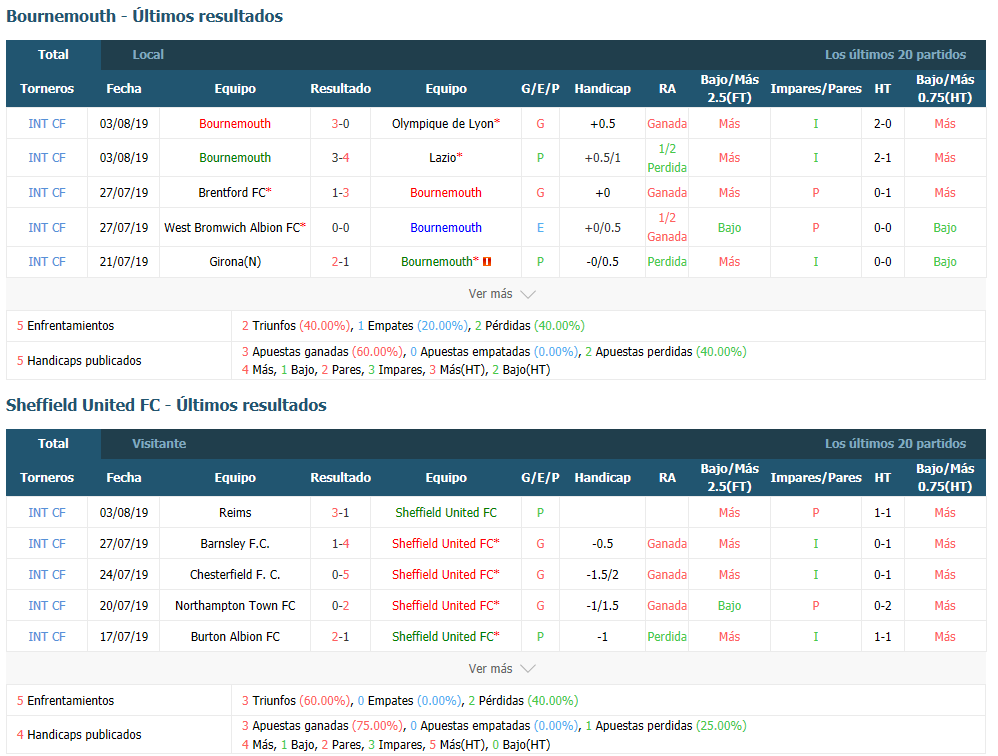Click the 4 Handicaps publicados label

(79, 734)
